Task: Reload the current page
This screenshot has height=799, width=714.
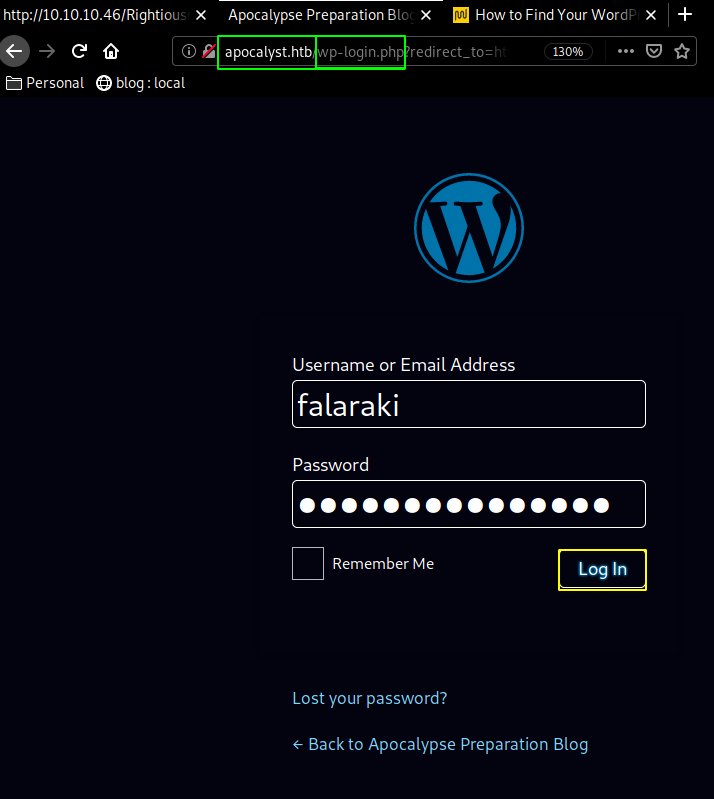Action: tap(79, 51)
